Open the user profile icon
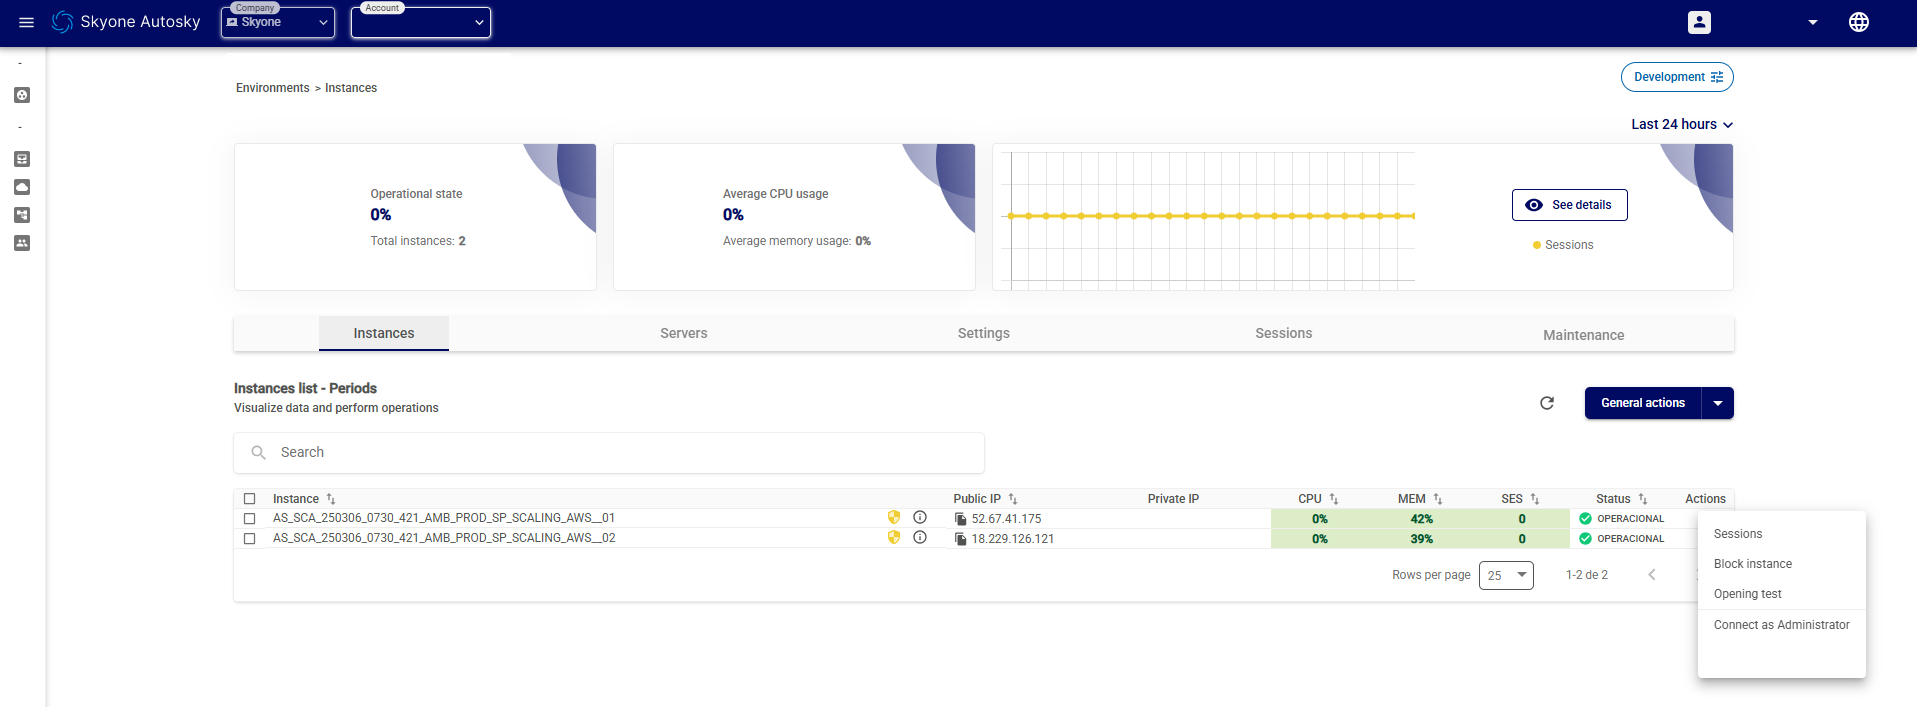Screen dimensions: 1917x707 1699,22
